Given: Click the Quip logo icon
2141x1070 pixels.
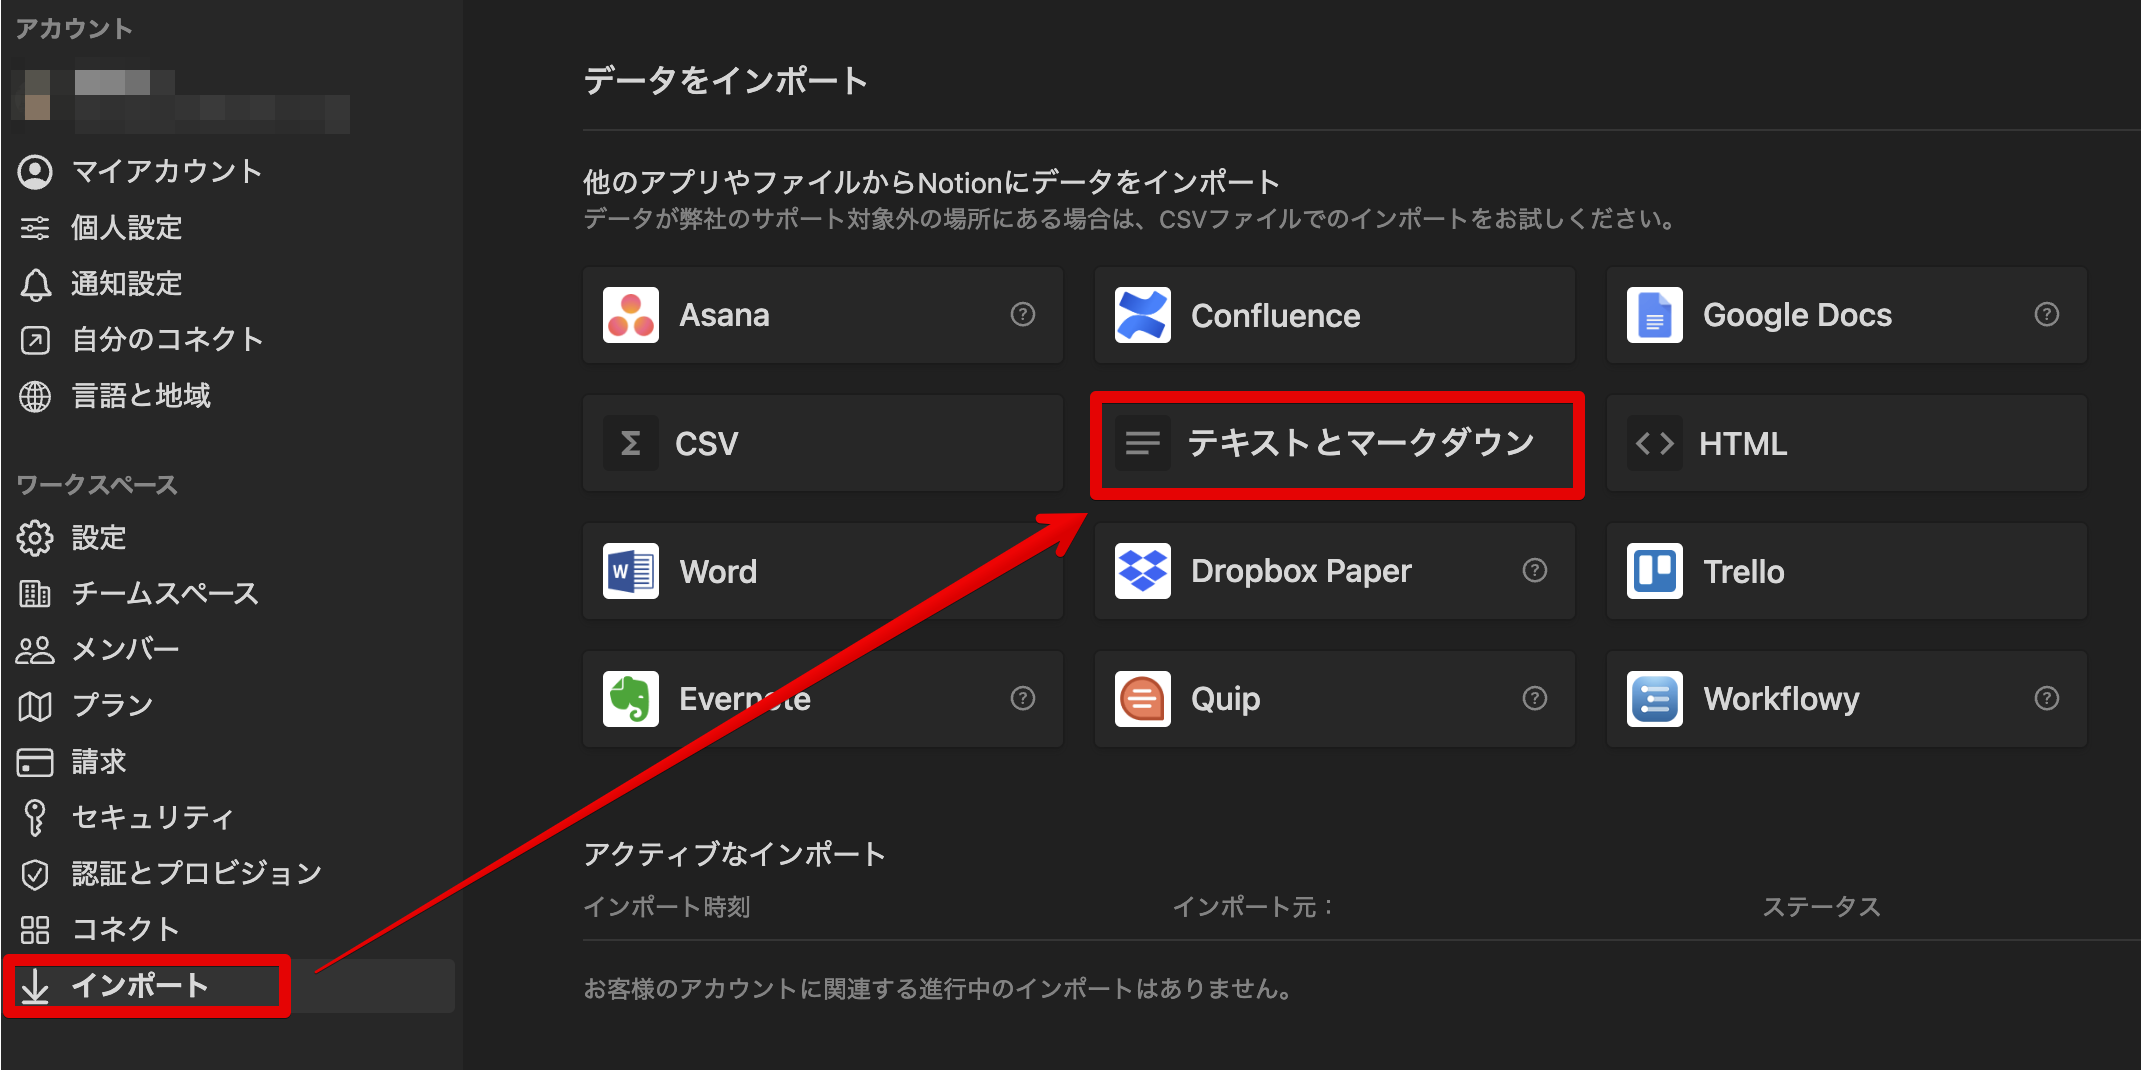Looking at the screenshot, I should tap(1142, 699).
